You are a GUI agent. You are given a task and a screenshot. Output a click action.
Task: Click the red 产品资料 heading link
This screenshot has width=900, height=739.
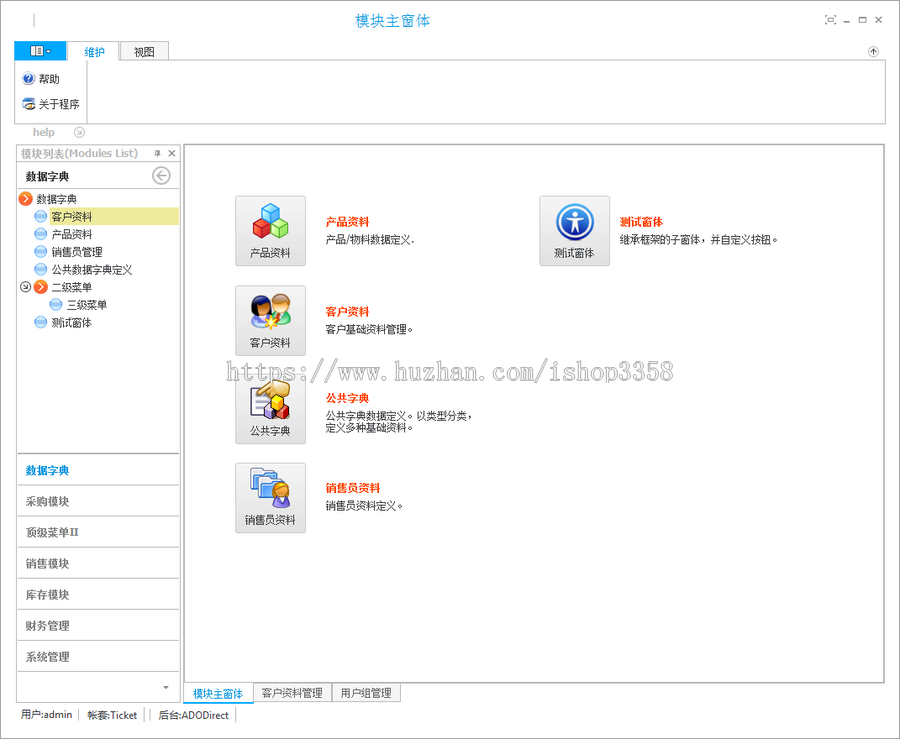347,221
